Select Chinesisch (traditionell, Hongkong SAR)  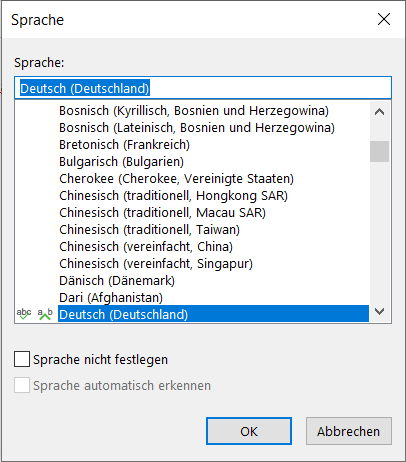pyautogui.click(x=173, y=196)
